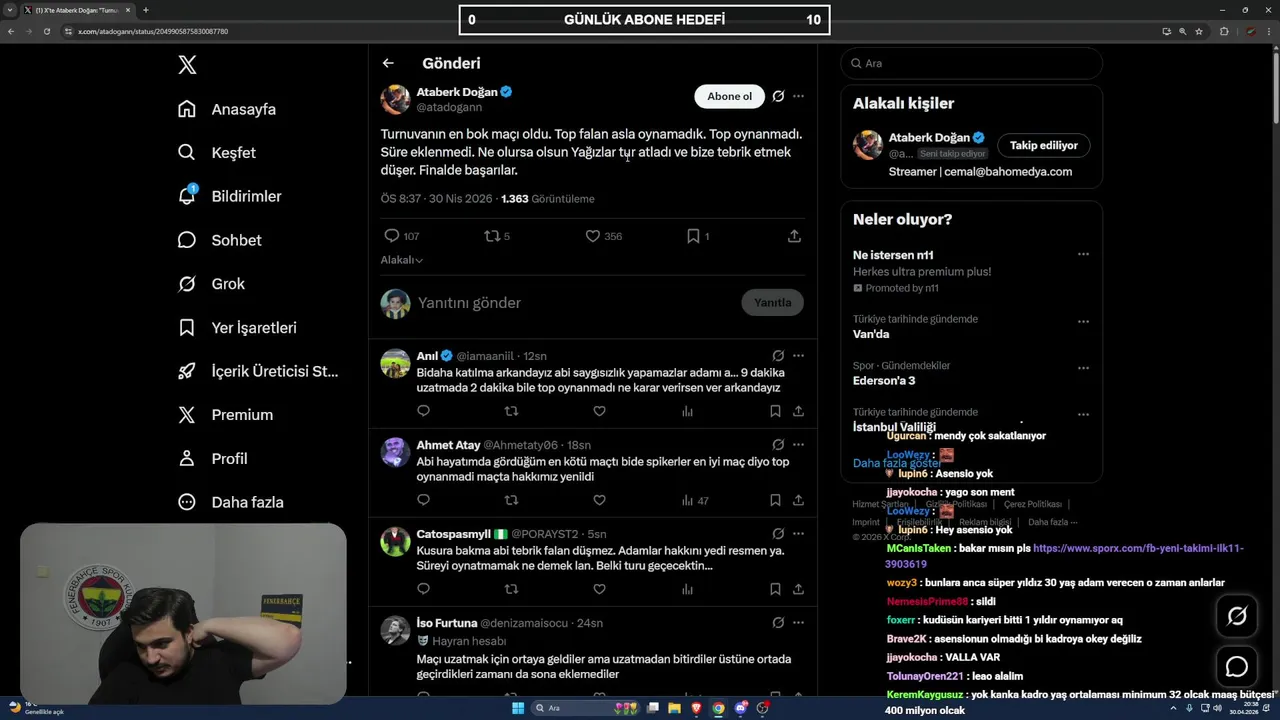This screenshot has height=720, width=1280.
Task: Open more options on main post
Action: [798, 96]
